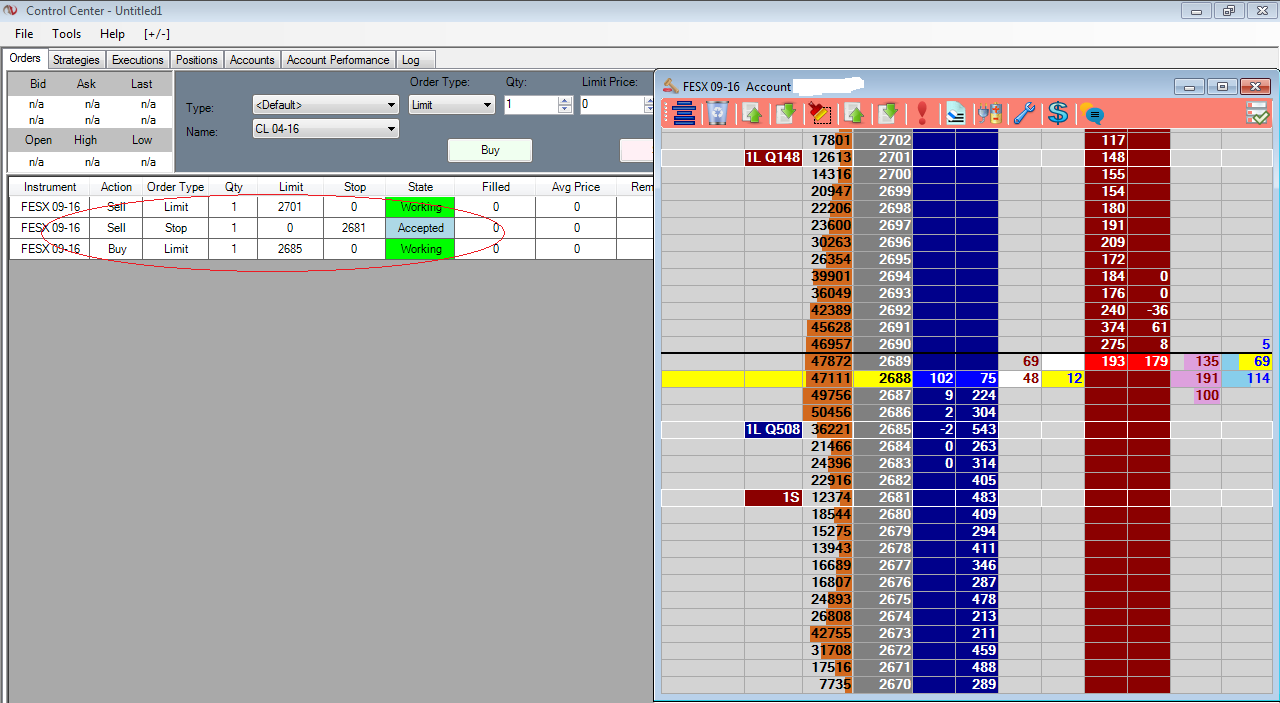Click the green Buy button
Viewport: 1280px width, 703px height.
click(490, 150)
